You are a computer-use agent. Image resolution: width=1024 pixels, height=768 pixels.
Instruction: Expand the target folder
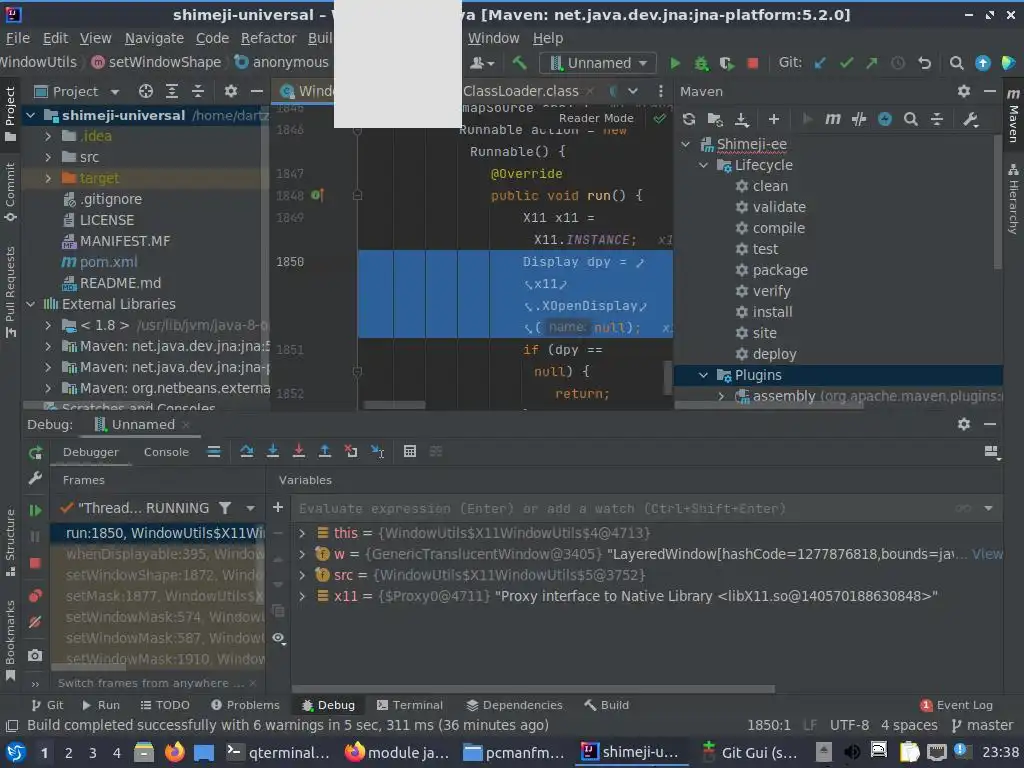tap(48, 178)
